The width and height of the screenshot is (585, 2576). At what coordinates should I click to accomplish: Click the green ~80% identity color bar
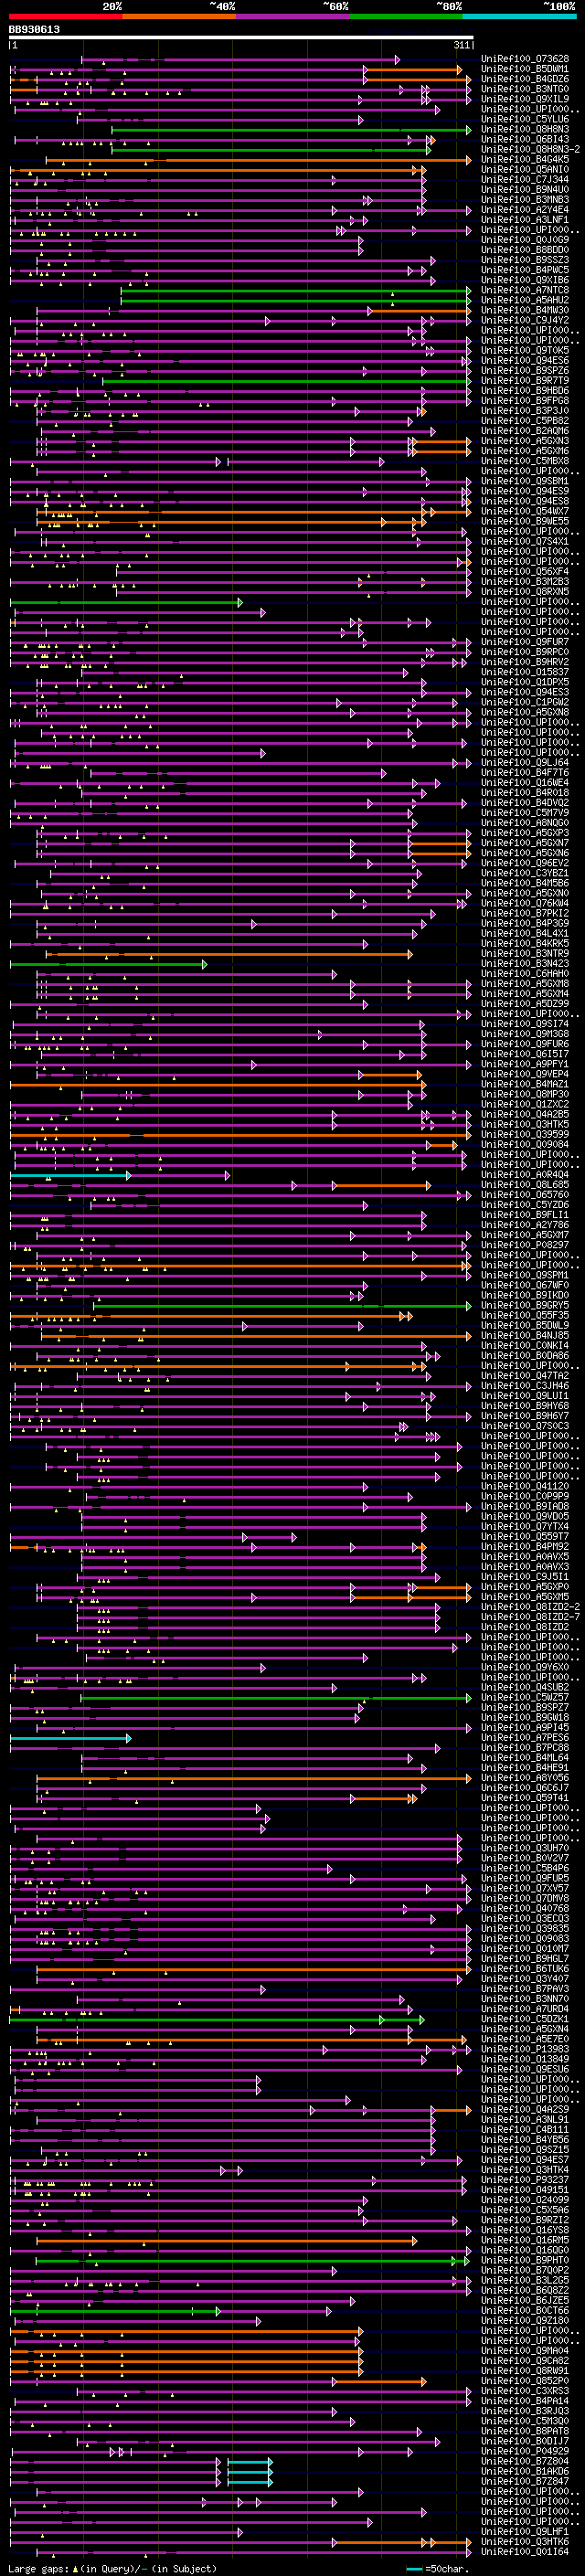[406, 17]
